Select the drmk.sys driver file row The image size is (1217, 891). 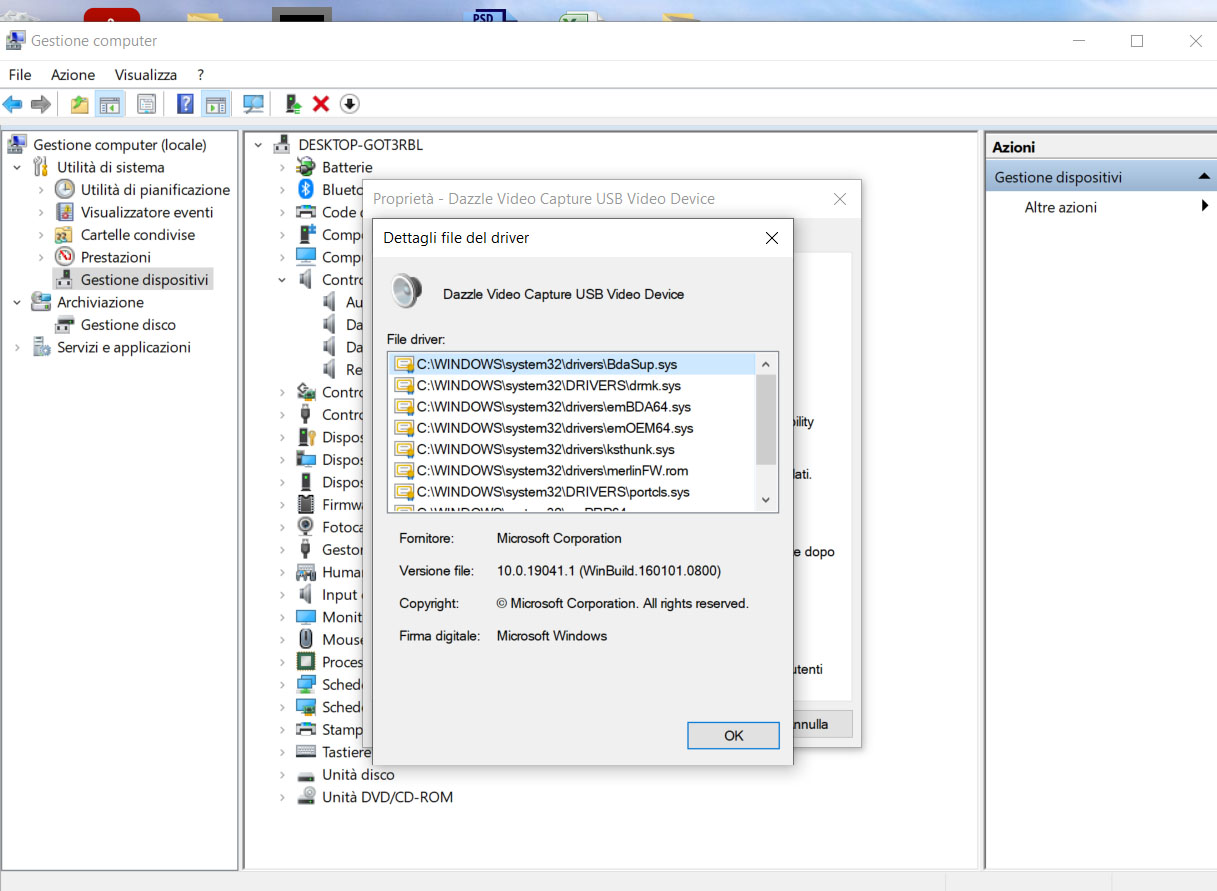pyautogui.click(x=572, y=385)
